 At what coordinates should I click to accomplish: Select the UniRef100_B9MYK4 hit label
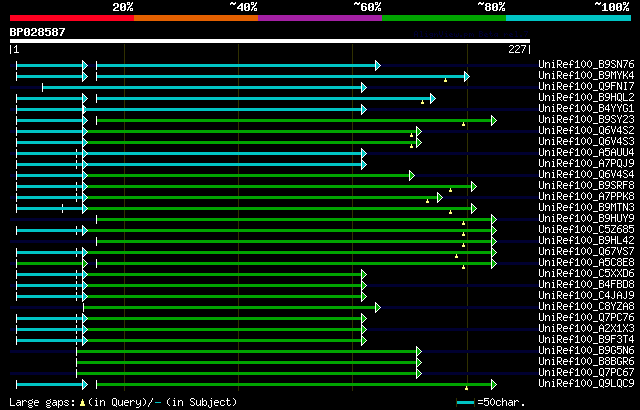point(586,75)
